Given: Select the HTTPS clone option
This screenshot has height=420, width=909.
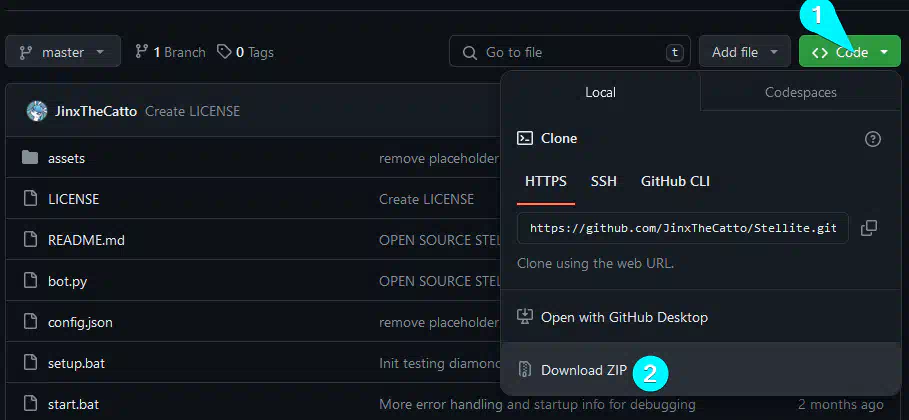Looking at the screenshot, I should pyautogui.click(x=546, y=181).
